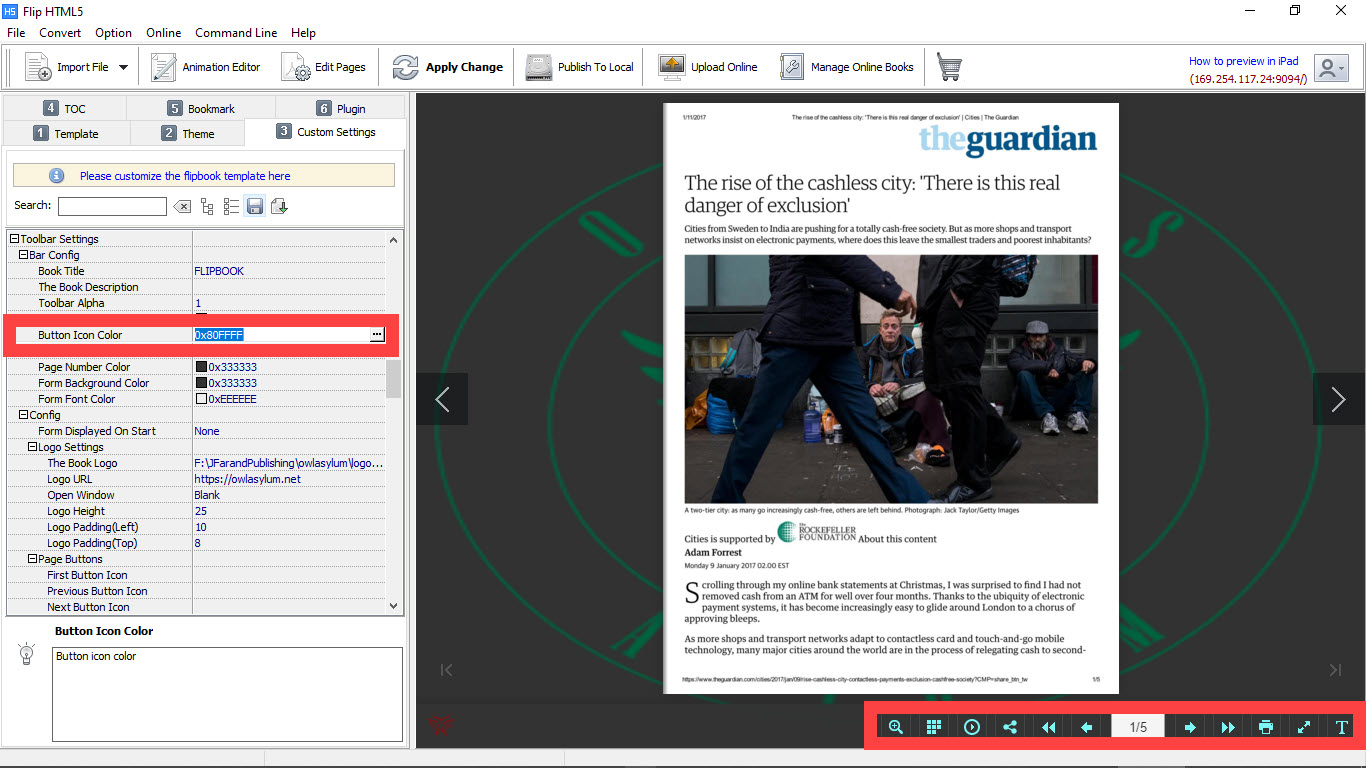
Task: Import settings with the green arrow icon
Action: (279, 206)
